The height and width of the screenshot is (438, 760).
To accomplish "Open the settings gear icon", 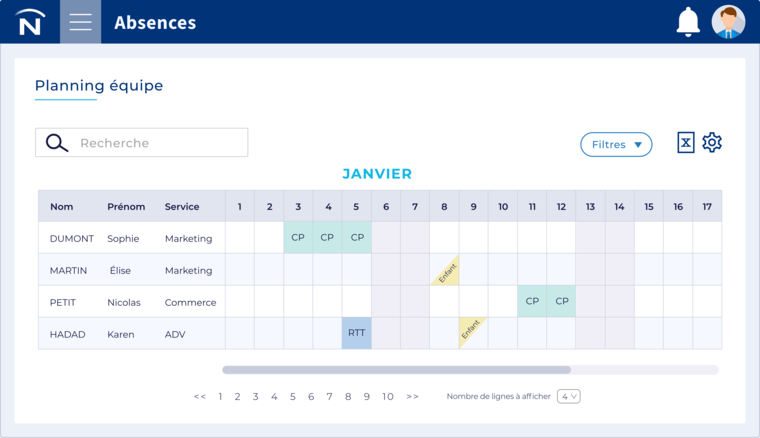I will [712, 143].
